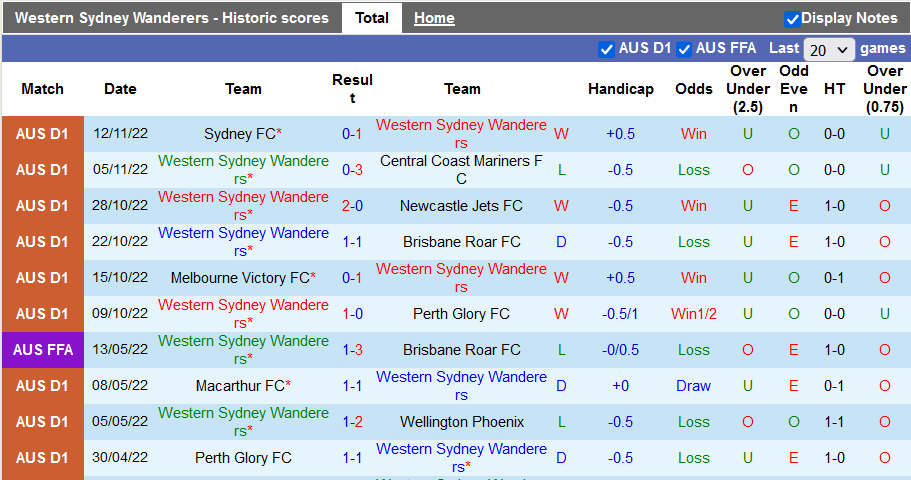Open the Last 20 games dropdown
The image size is (911, 480).
(829, 49)
